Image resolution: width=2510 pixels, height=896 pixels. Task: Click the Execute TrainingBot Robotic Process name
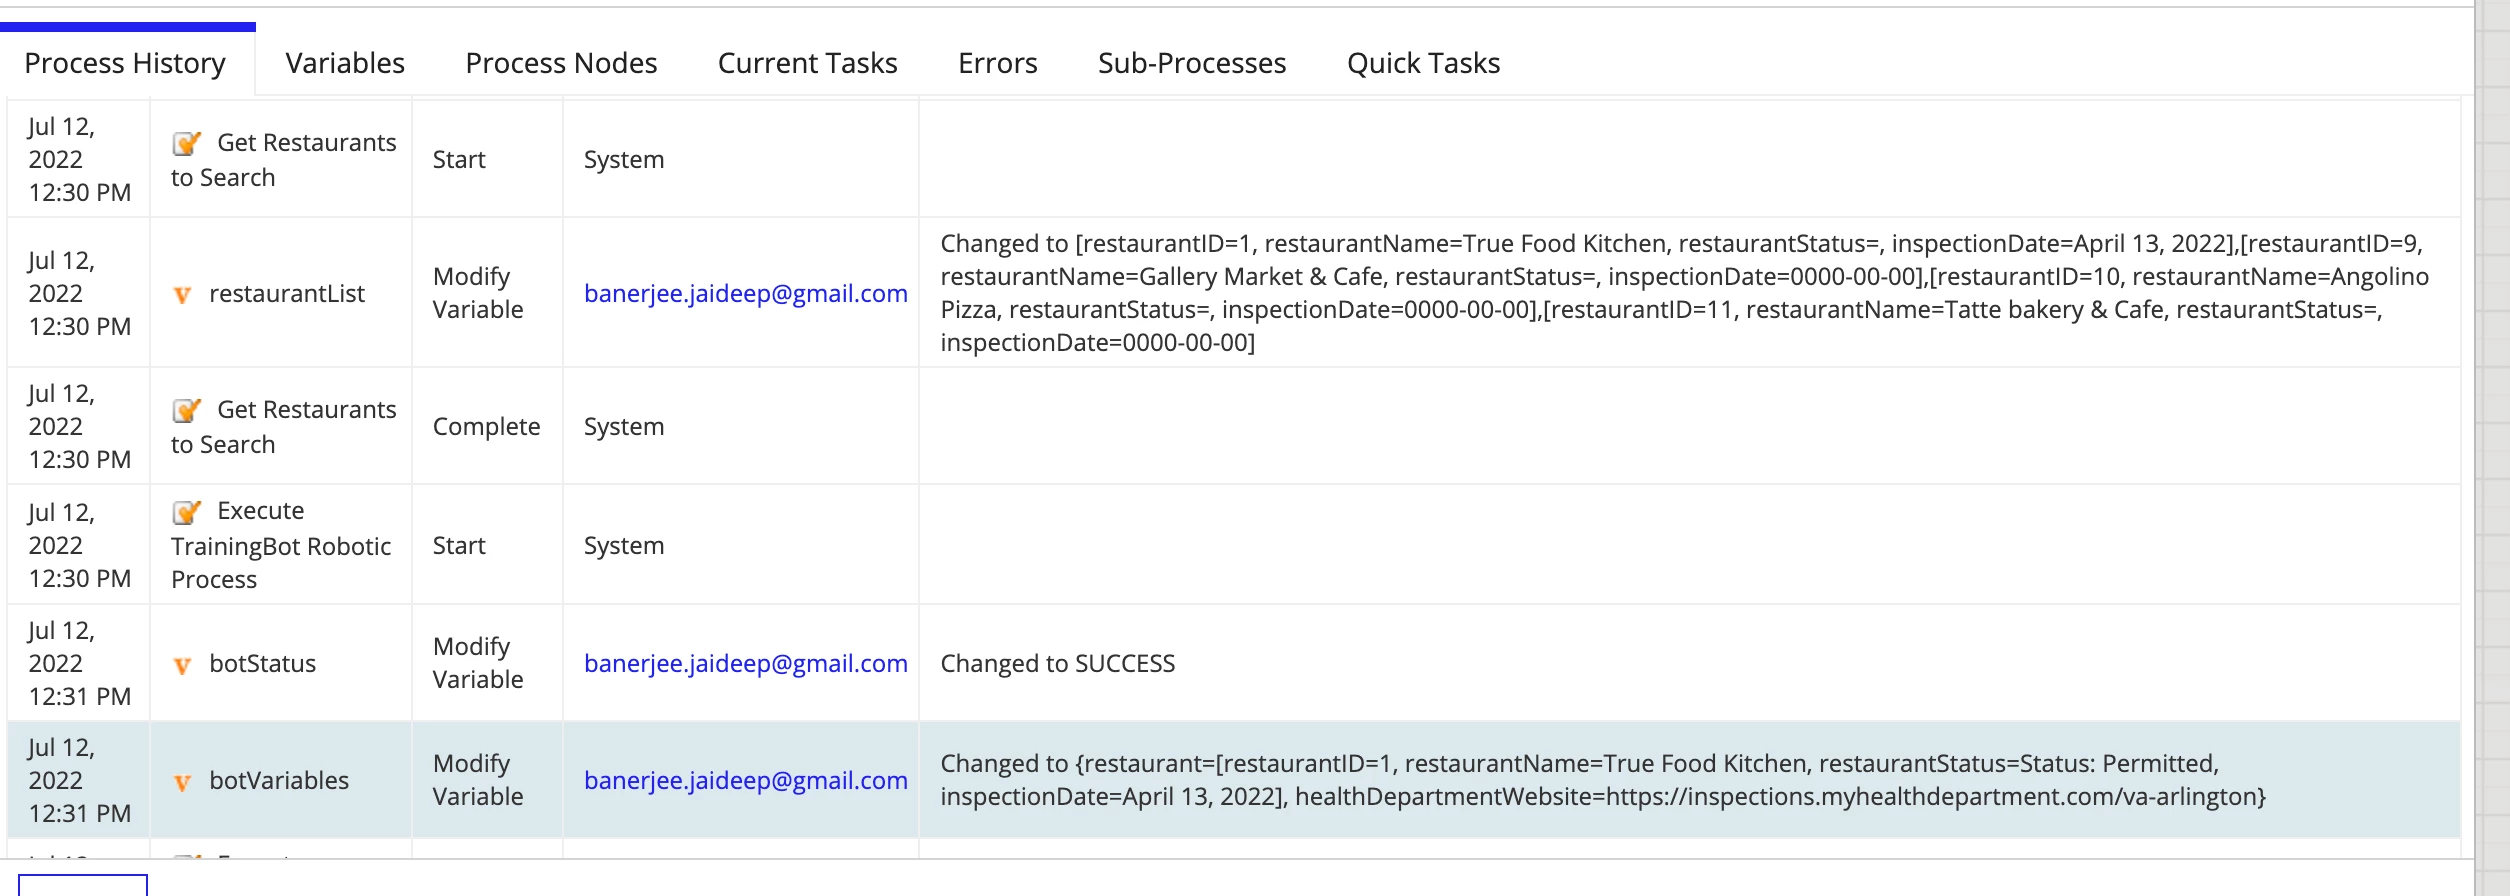(281, 545)
